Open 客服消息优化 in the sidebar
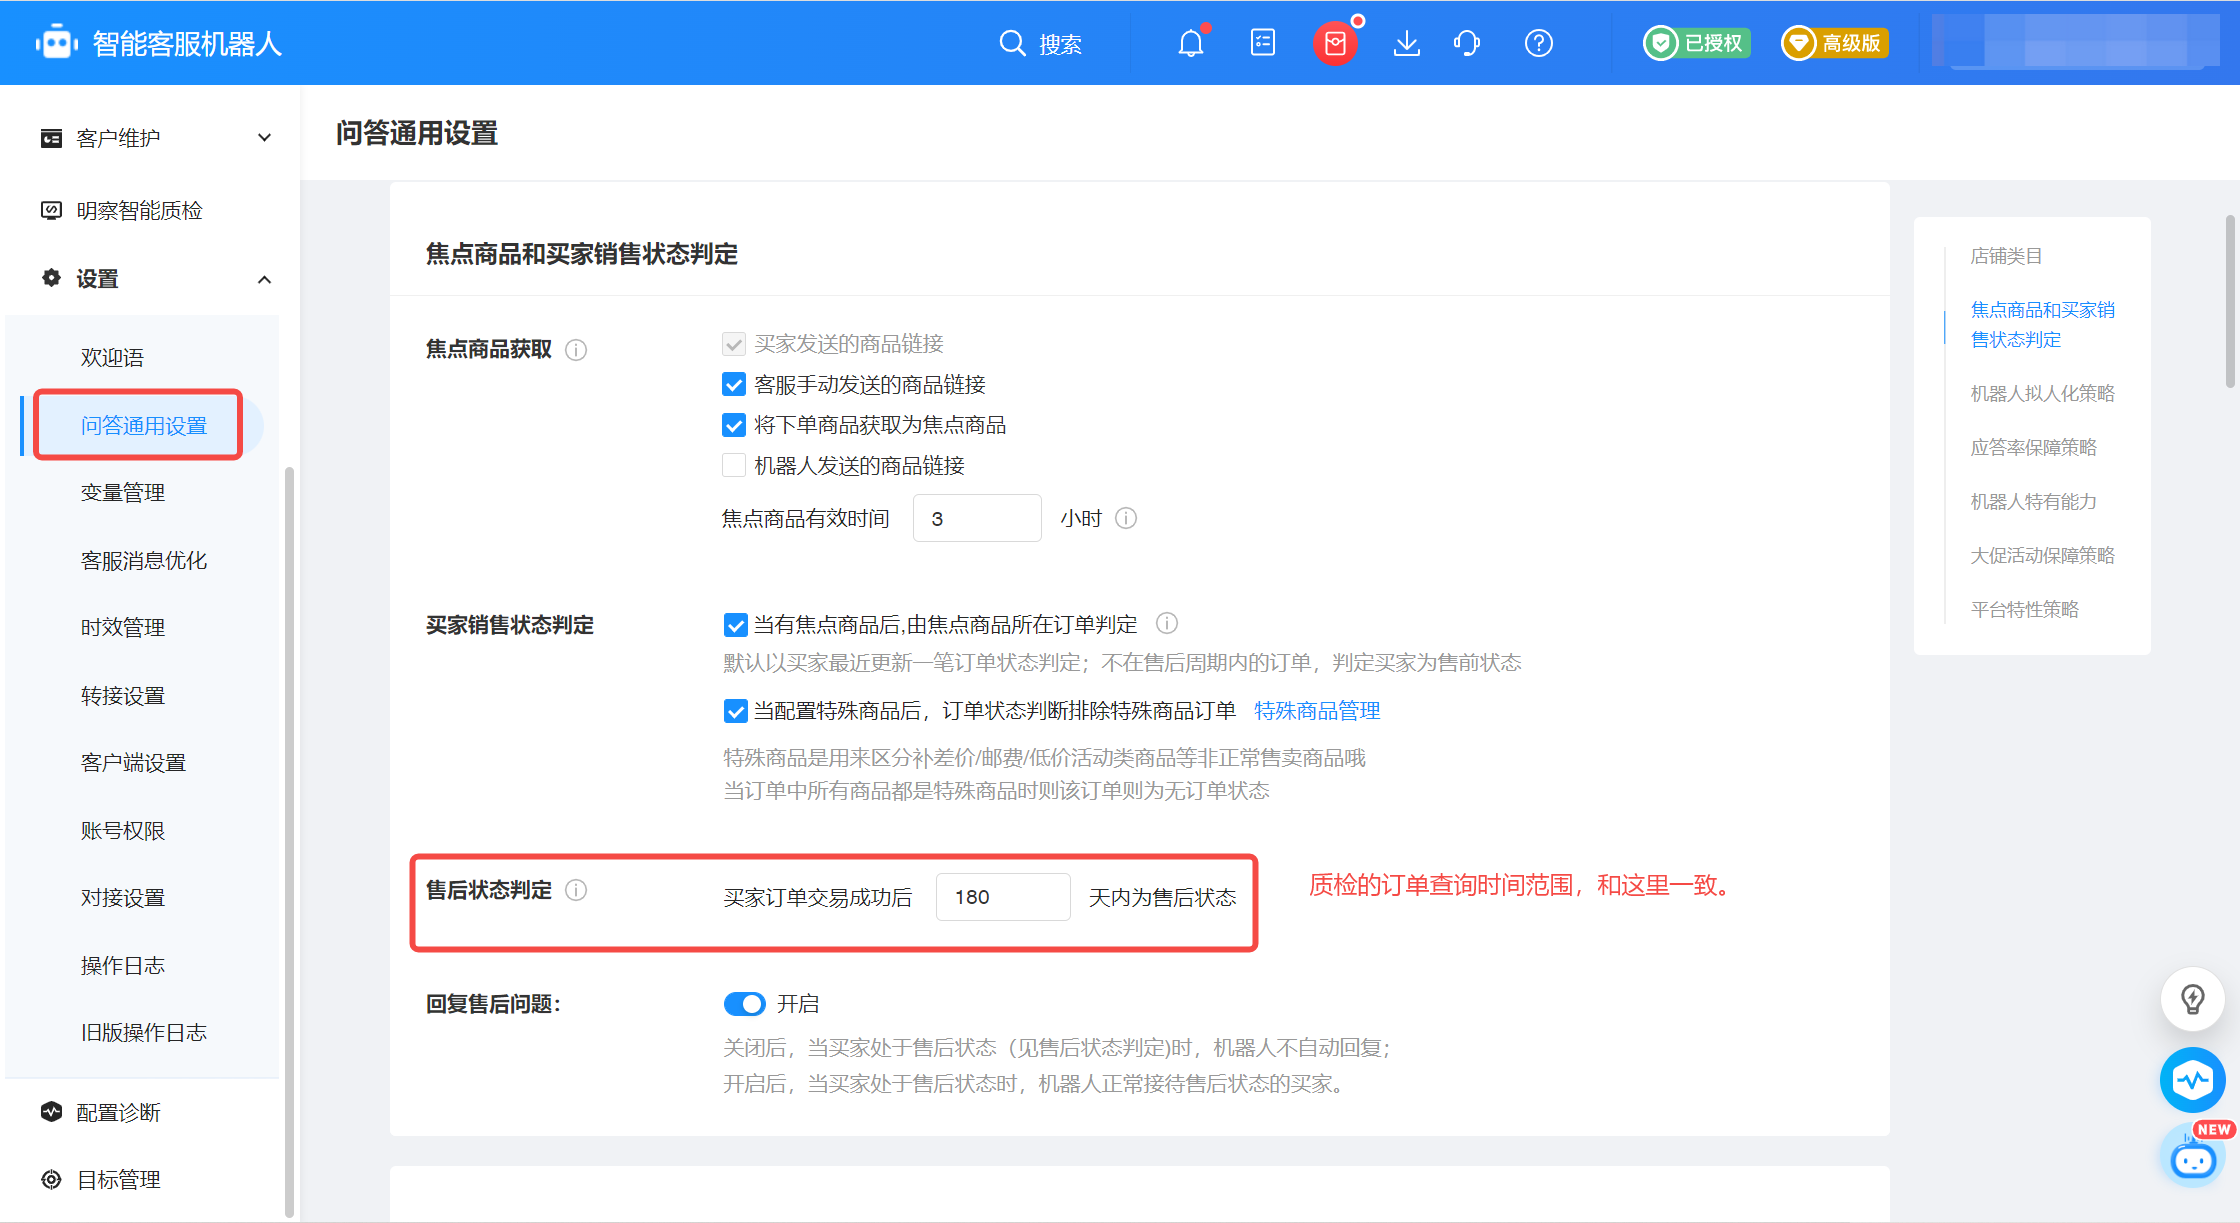The height and width of the screenshot is (1223, 2240). (144, 560)
